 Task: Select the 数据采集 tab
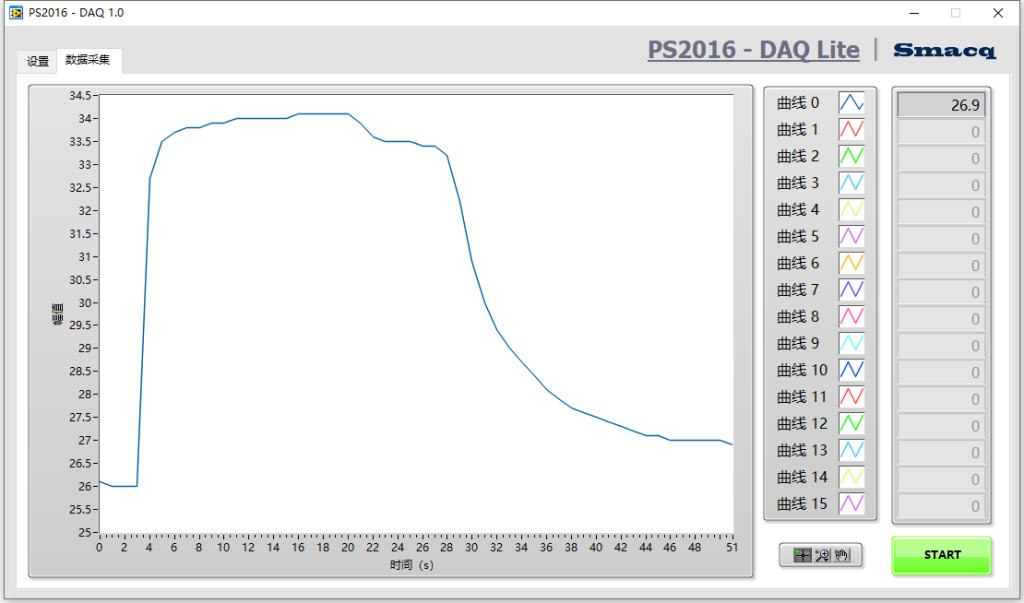click(88, 60)
